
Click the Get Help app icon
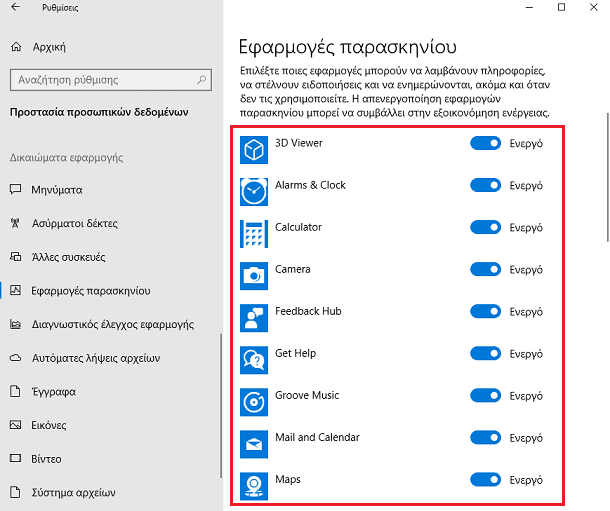point(254,360)
